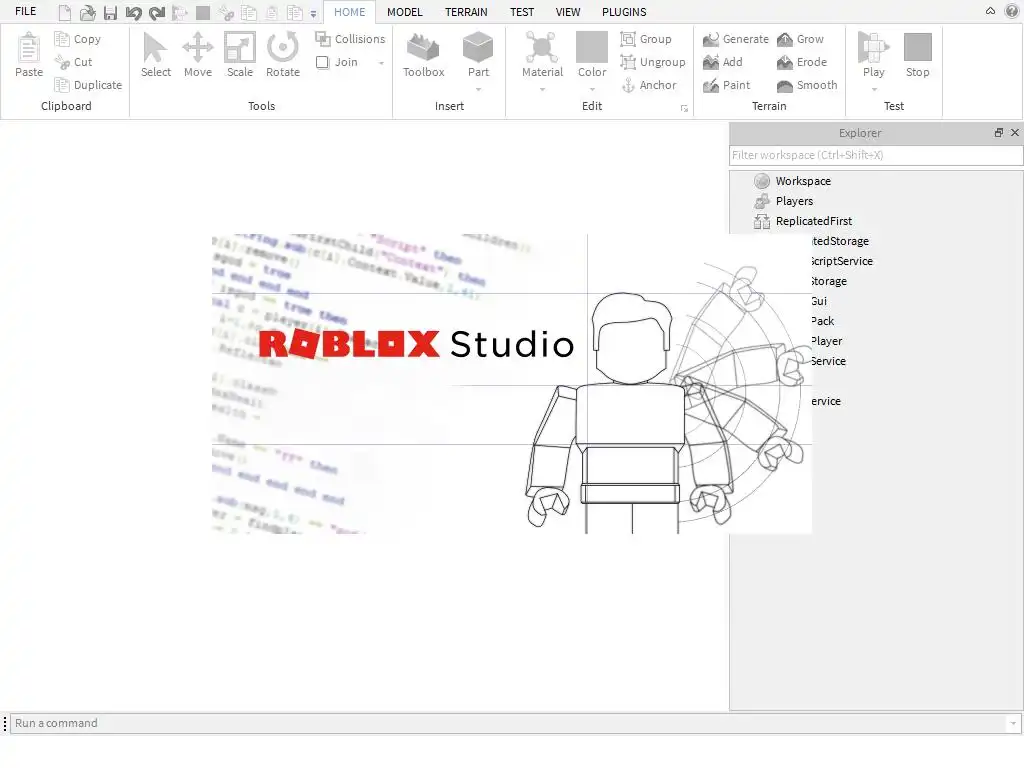Image resolution: width=1024 pixels, height=768 pixels.
Task: Click Generate terrain
Action: tap(735, 39)
